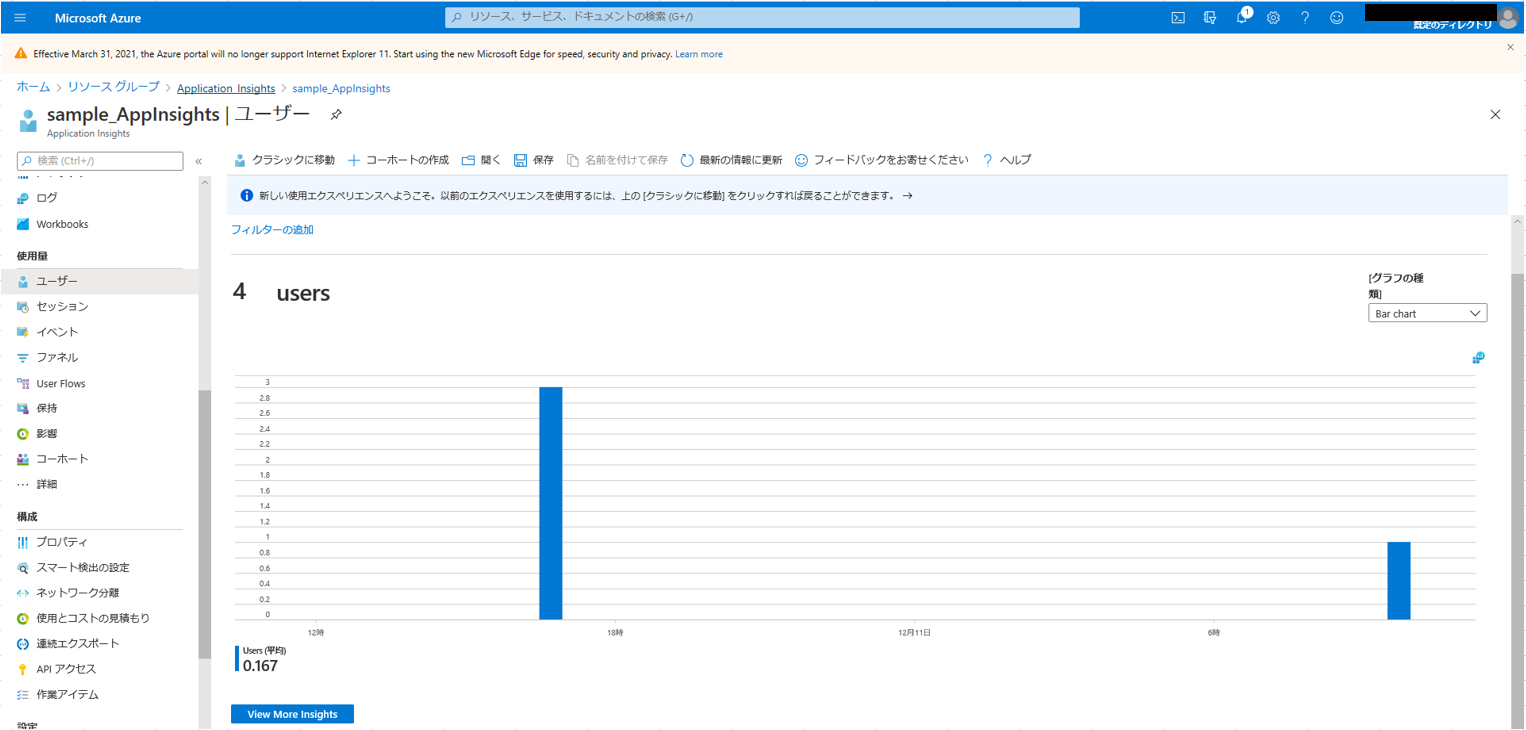Focus the top resource search box
The width and height of the screenshot is (1526, 730).
pyautogui.click(x=762, y=17)
